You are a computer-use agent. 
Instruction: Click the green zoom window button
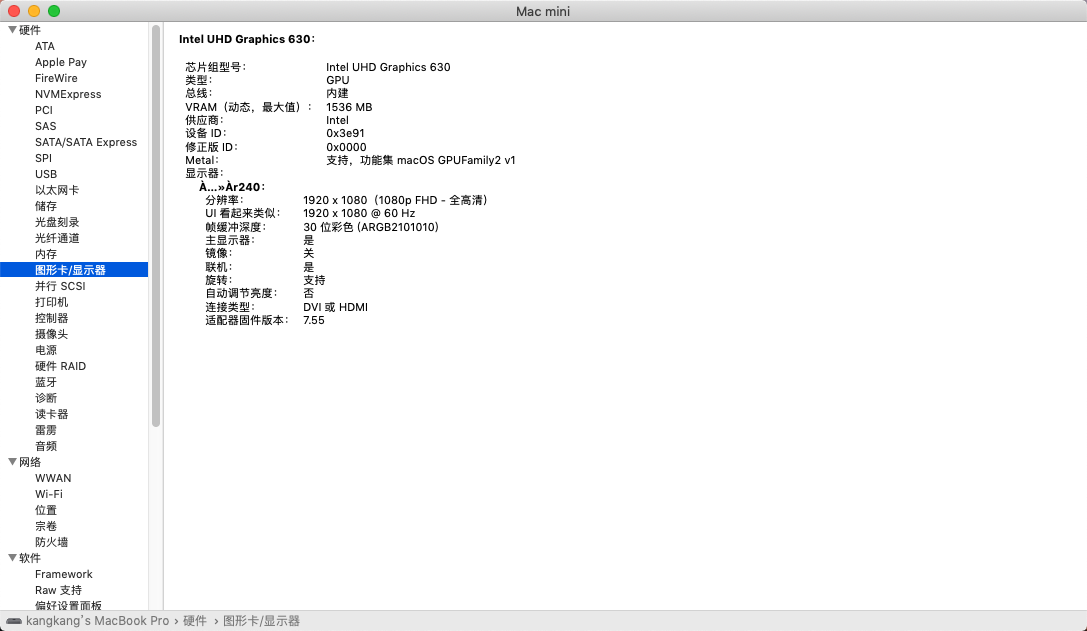(x=54, y=11)
